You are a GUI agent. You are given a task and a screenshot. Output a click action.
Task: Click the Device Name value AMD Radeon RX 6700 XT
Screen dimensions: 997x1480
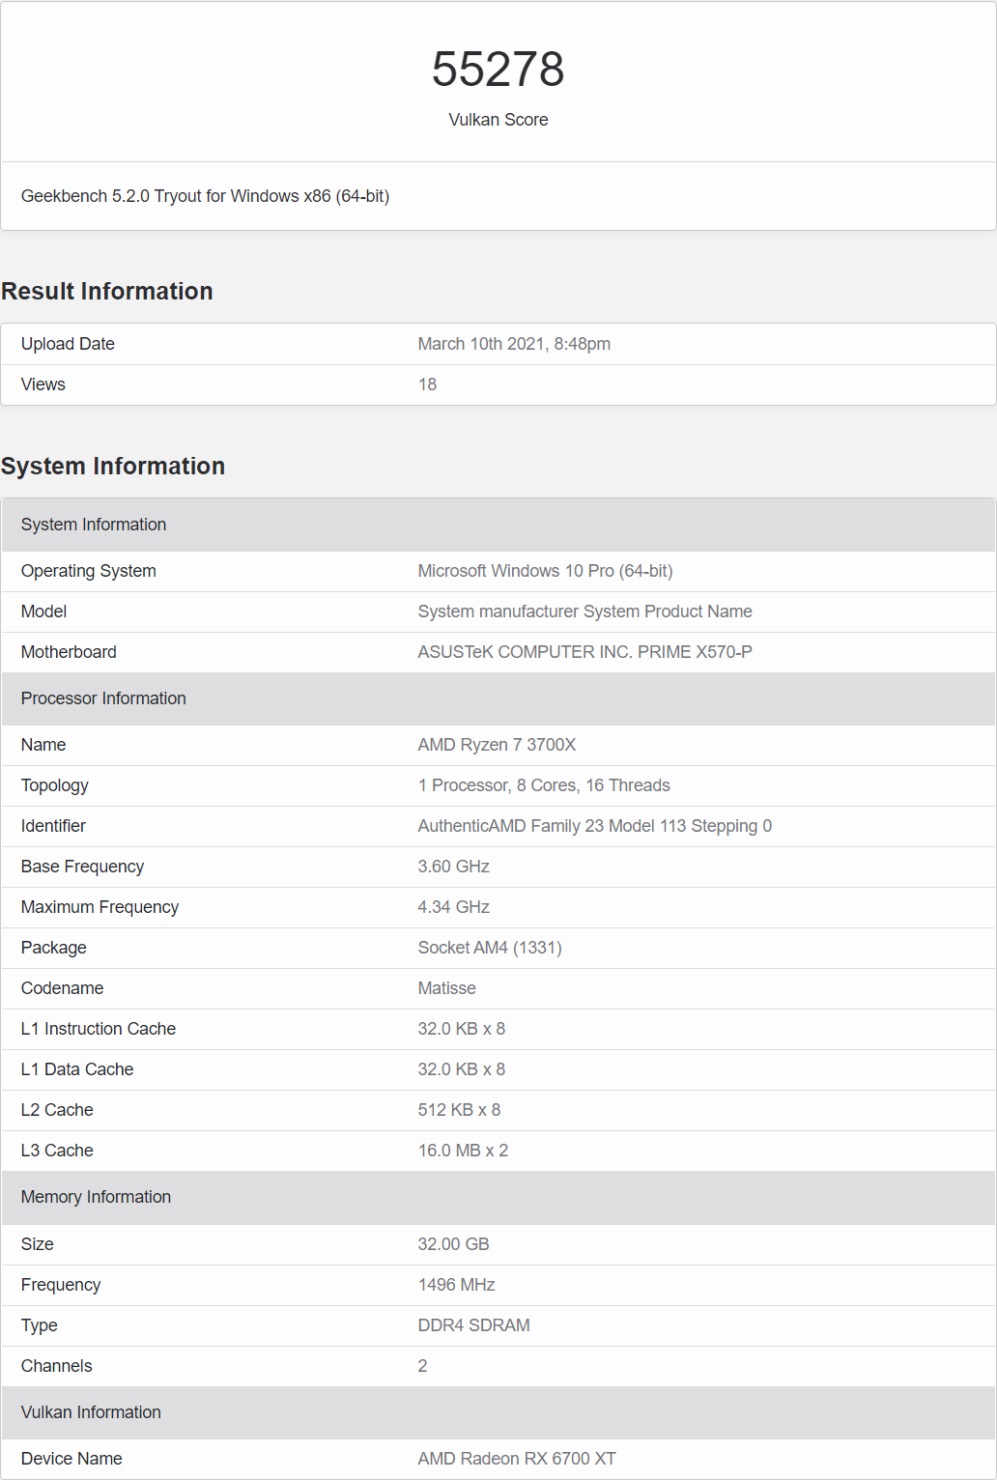(x=517, y=1459)
